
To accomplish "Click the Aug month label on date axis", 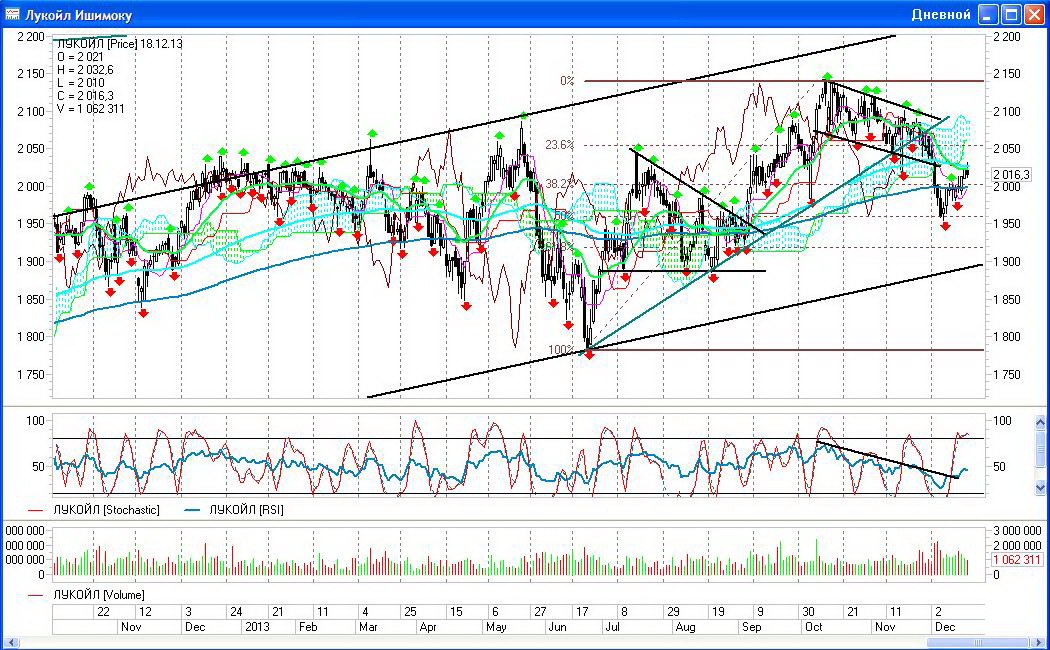I will pyautogui.click(x=685, y=627).
